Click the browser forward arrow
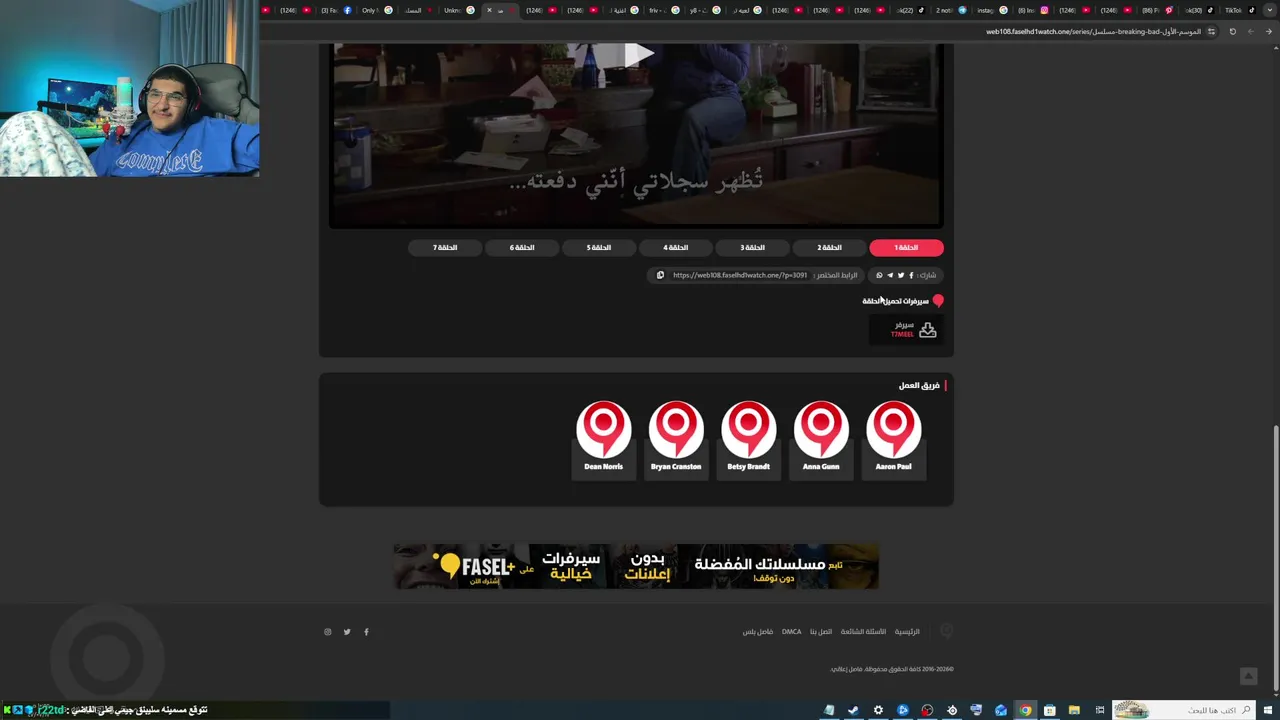Image resolution: width=1280 pixels, height=720 pixels. pos(1250,31)
